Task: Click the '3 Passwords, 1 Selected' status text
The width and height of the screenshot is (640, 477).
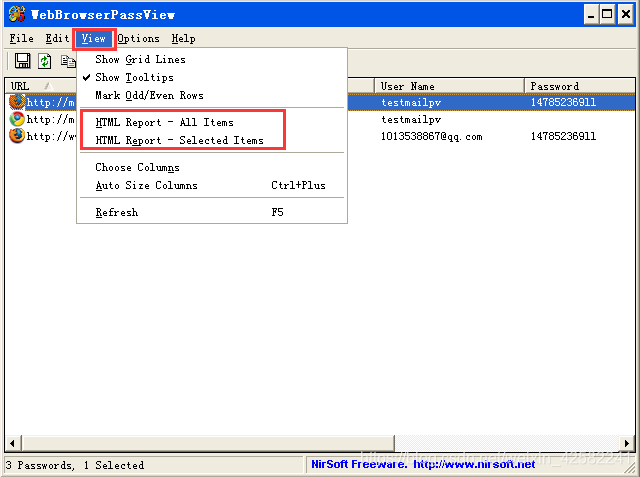Action: tap(75, 465)
